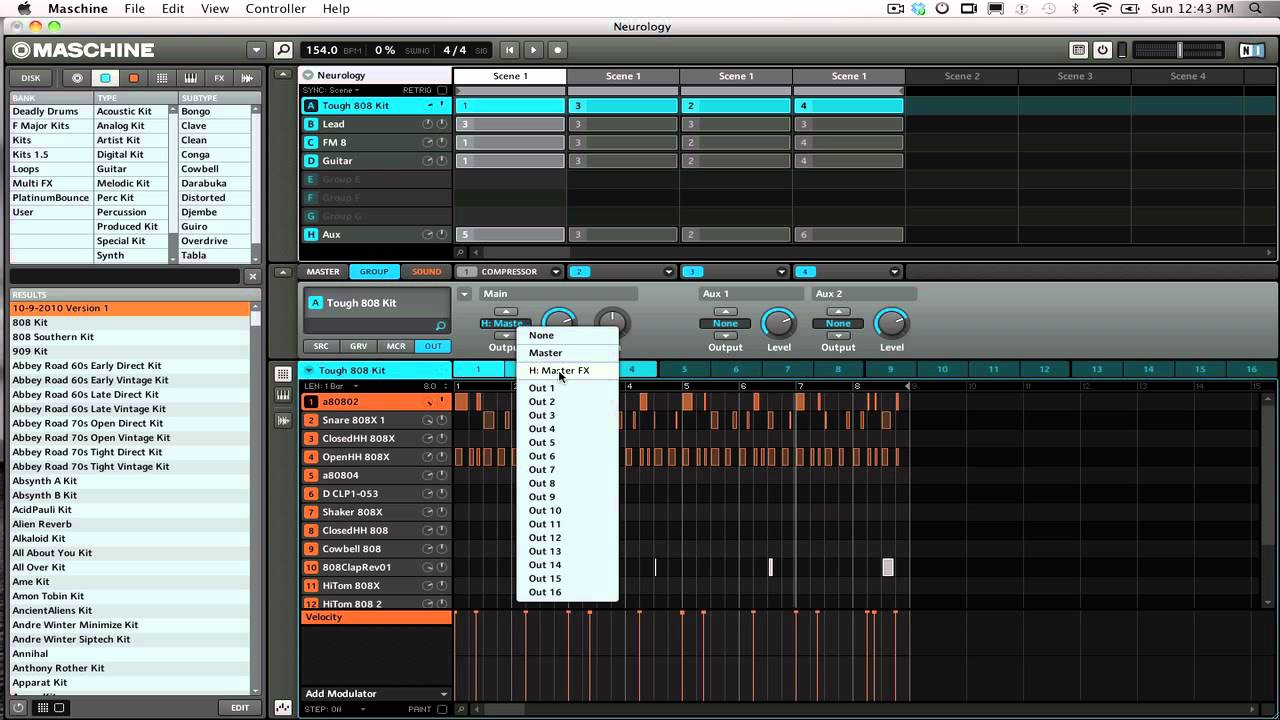The height and width of the screenshot is (720, 1280).
Task: Adjust the Aux 2 Level knob
Action: pos(891,322)
